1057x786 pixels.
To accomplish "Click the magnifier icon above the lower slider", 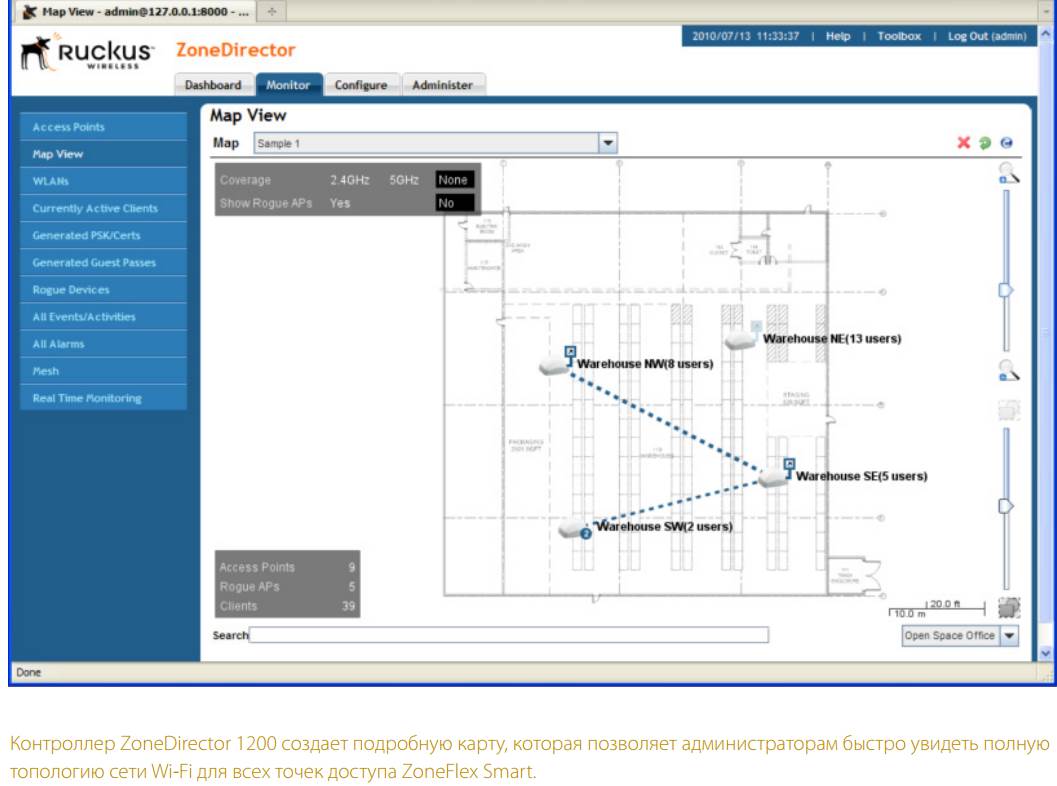I will 1007,370.
